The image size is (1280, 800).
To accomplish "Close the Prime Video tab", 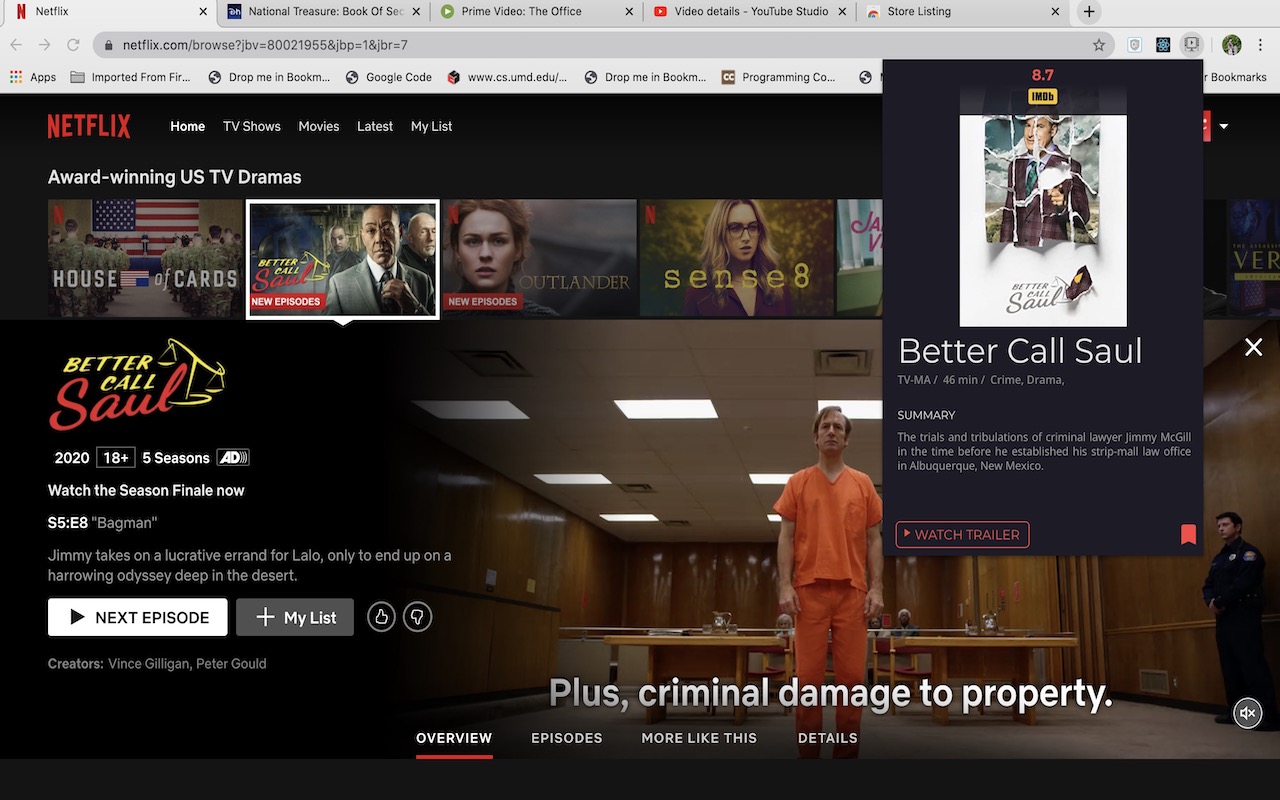I will [629, 12].
